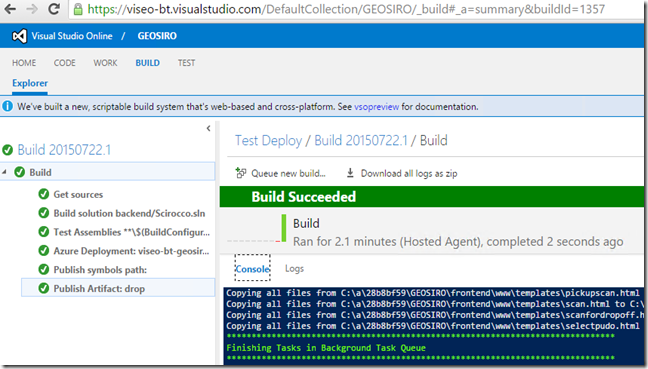Image resolution: width=648 pixels, height=369 pixels.
Task: Click Download all logs as zip
Action: click(402, 173)
